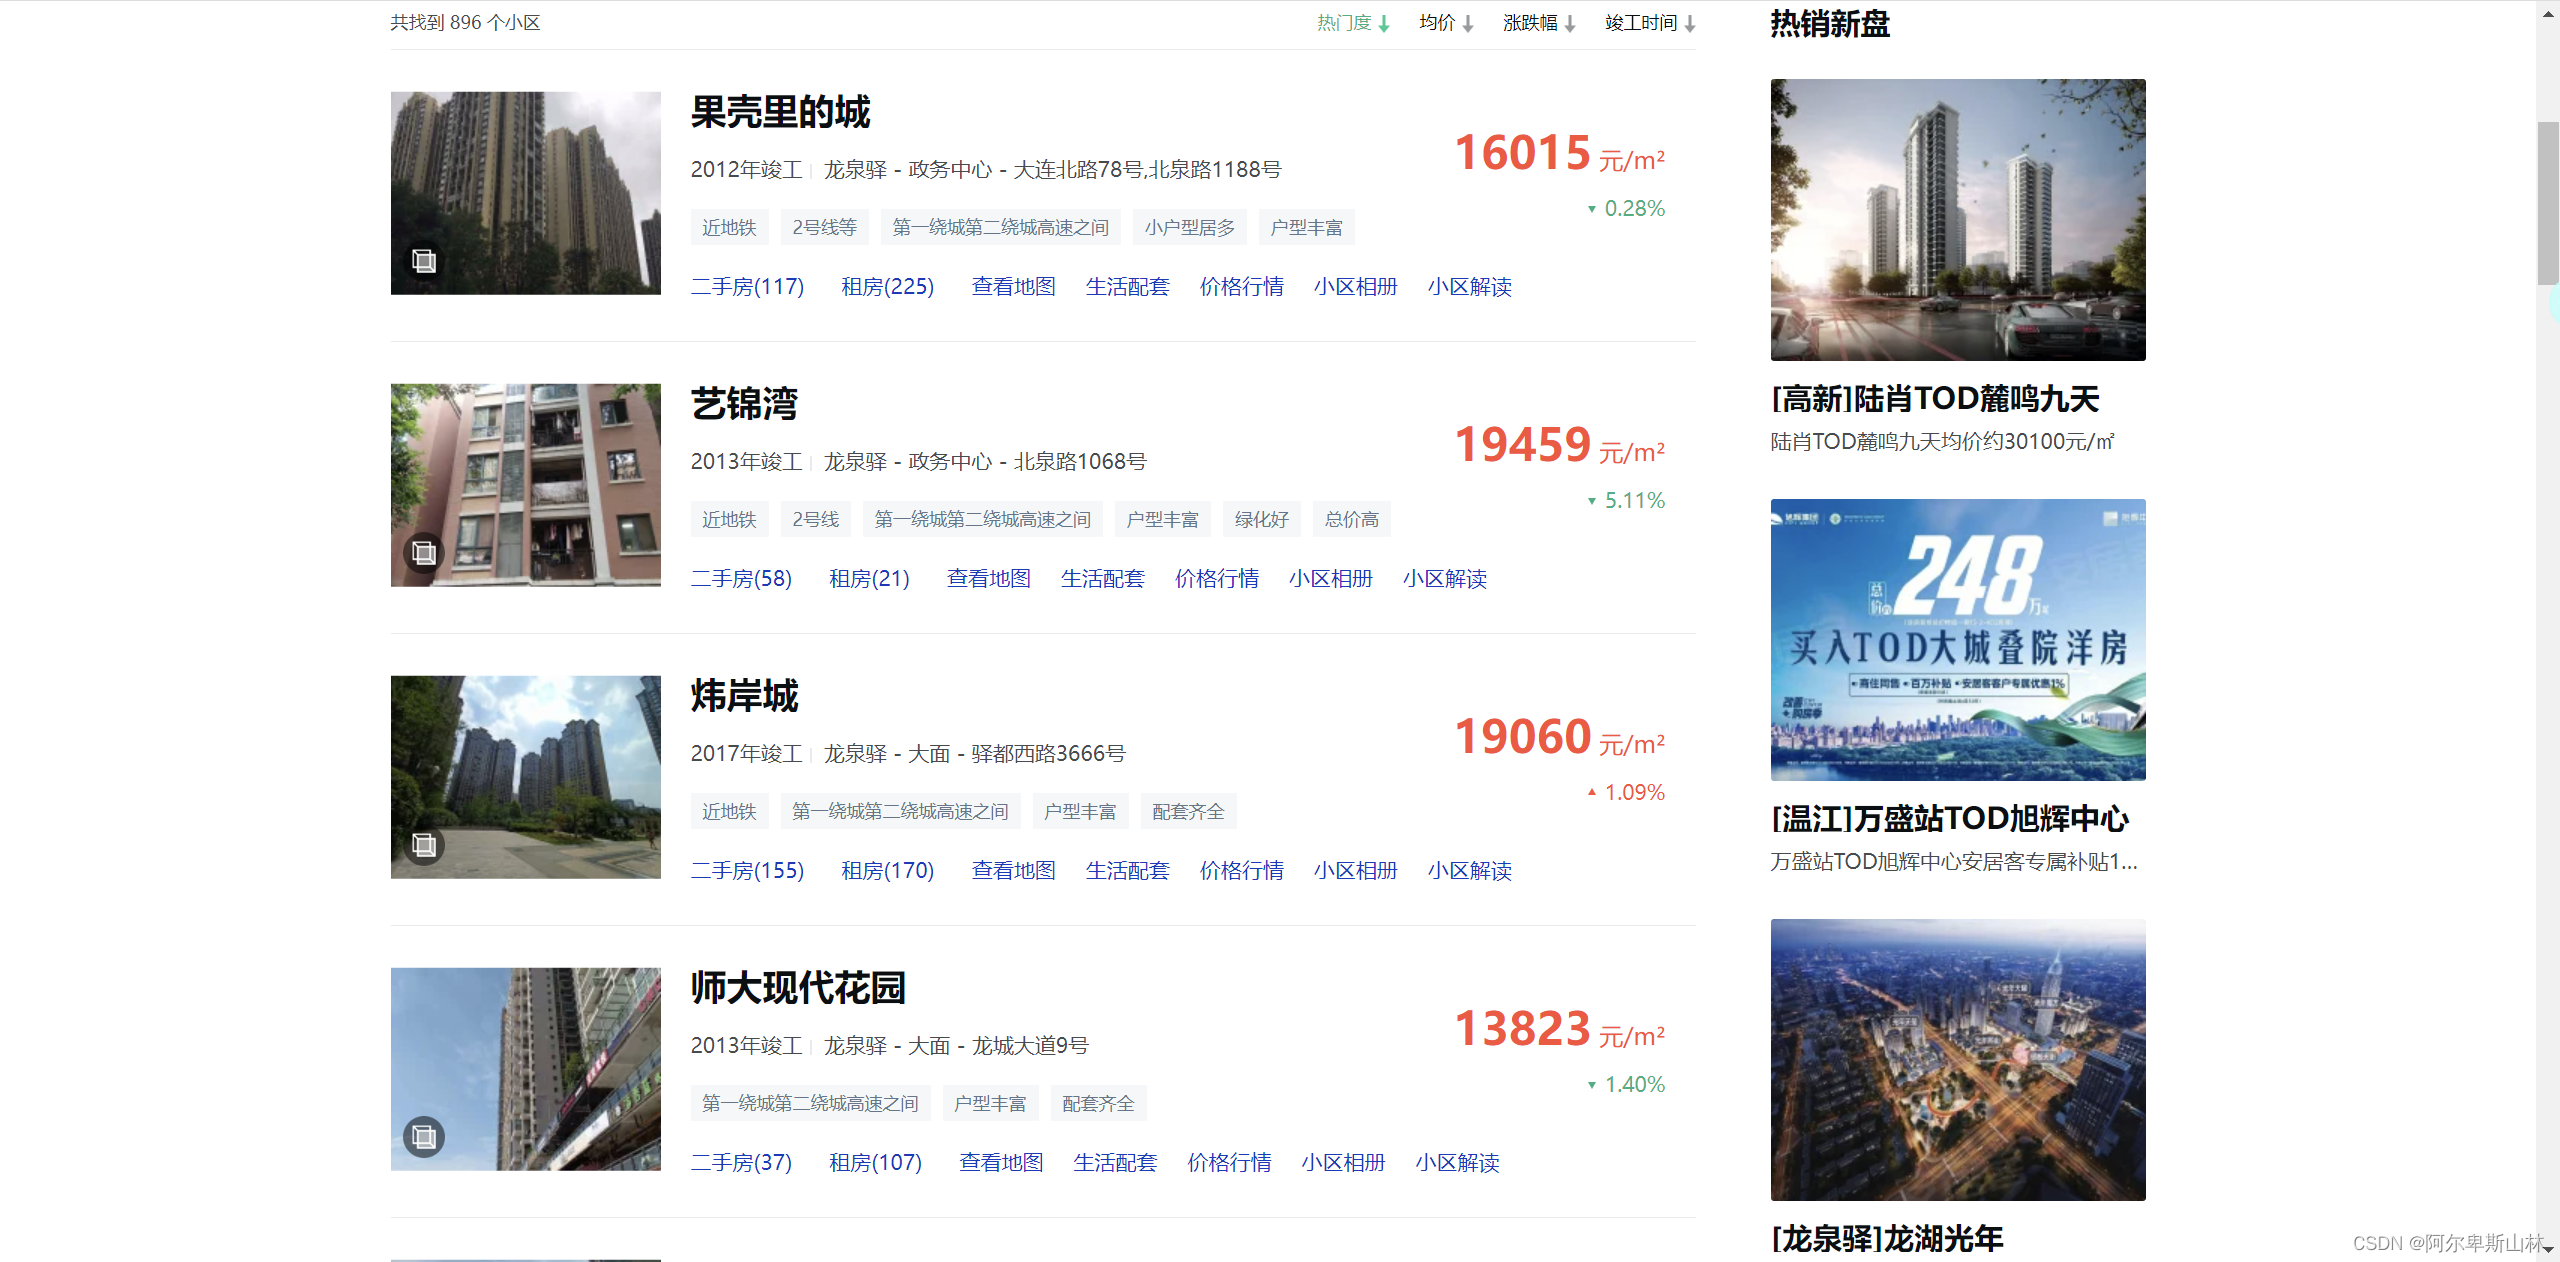
Task: Click gallery icon on 艺锦湾 photo
Action: pyautogui.click(x=424, y=553)
